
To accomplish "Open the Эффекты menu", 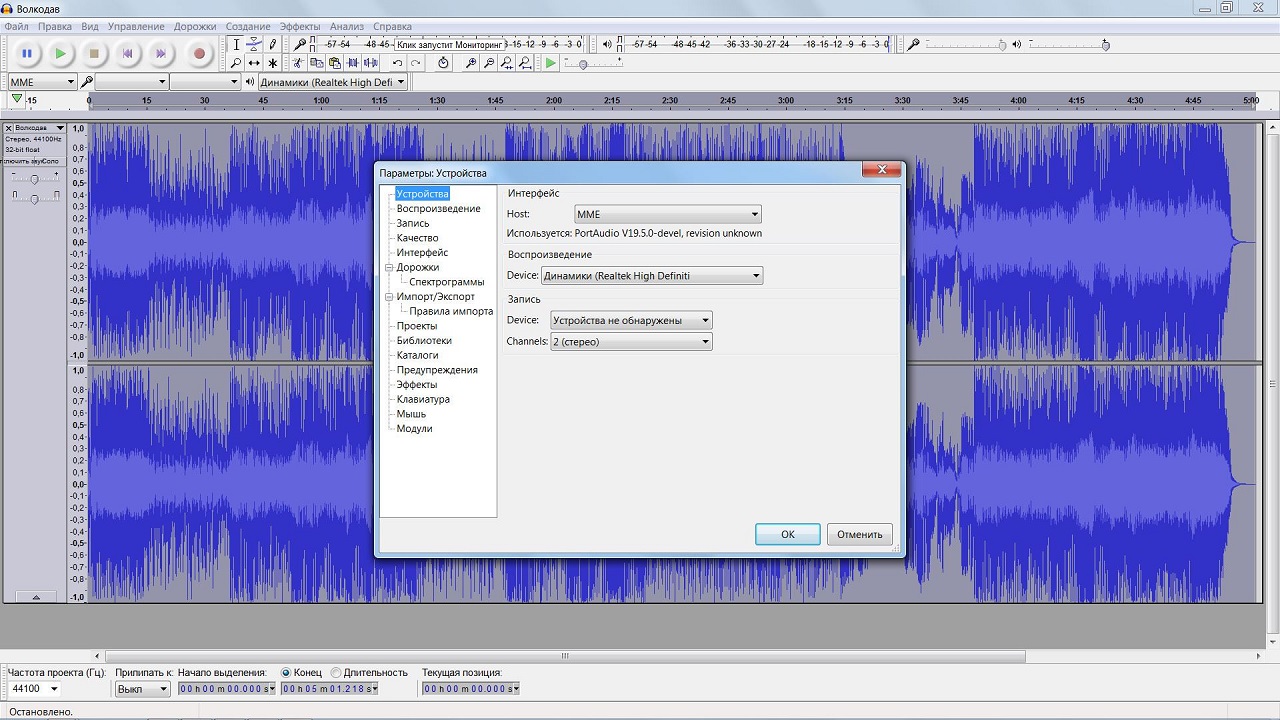I will tap(300, 26).
